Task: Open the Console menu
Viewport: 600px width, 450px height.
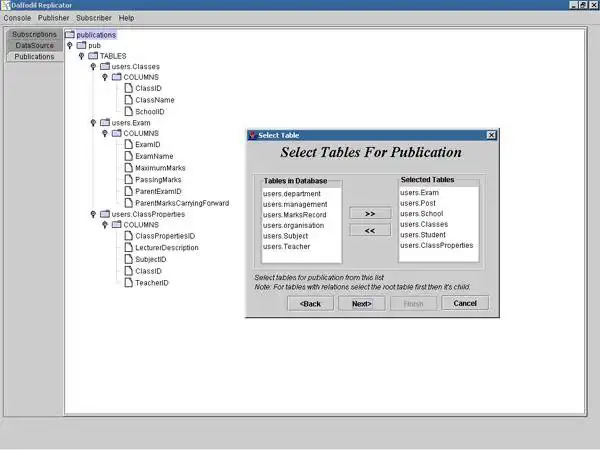Action: tap(17, 18)
